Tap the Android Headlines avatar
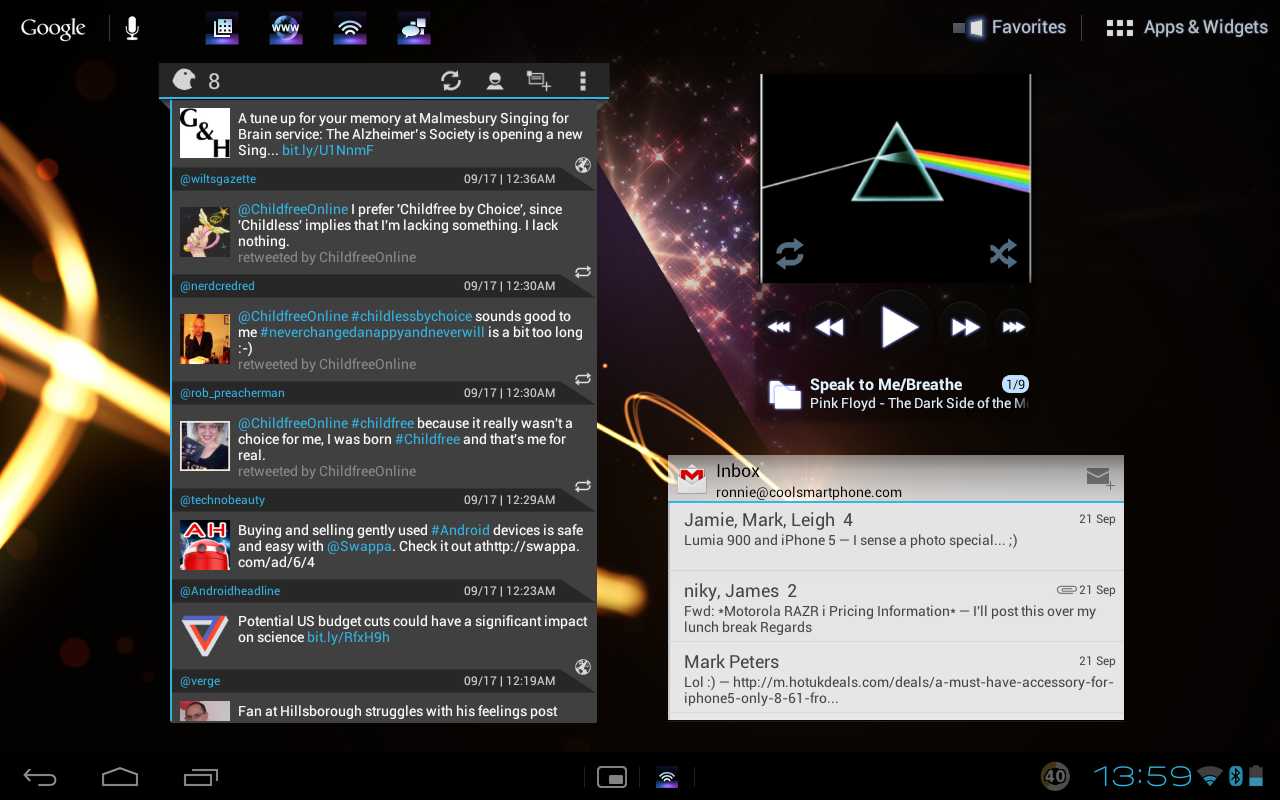Screen dimensions: 1280x800 (x=205, y=545)
